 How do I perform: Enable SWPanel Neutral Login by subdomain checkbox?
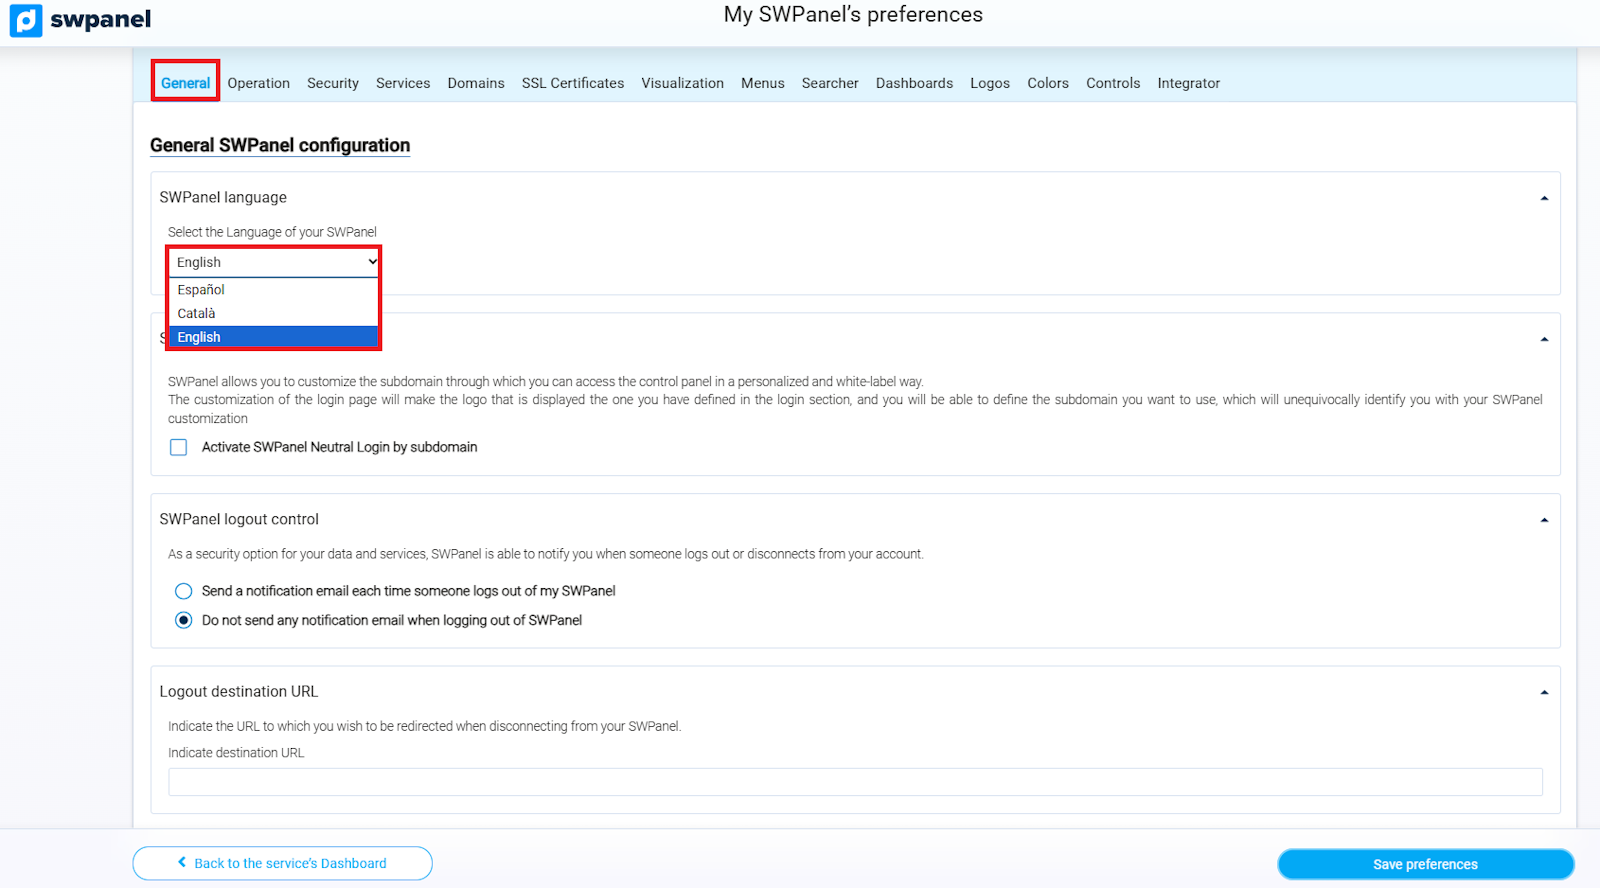pos(179,447)
